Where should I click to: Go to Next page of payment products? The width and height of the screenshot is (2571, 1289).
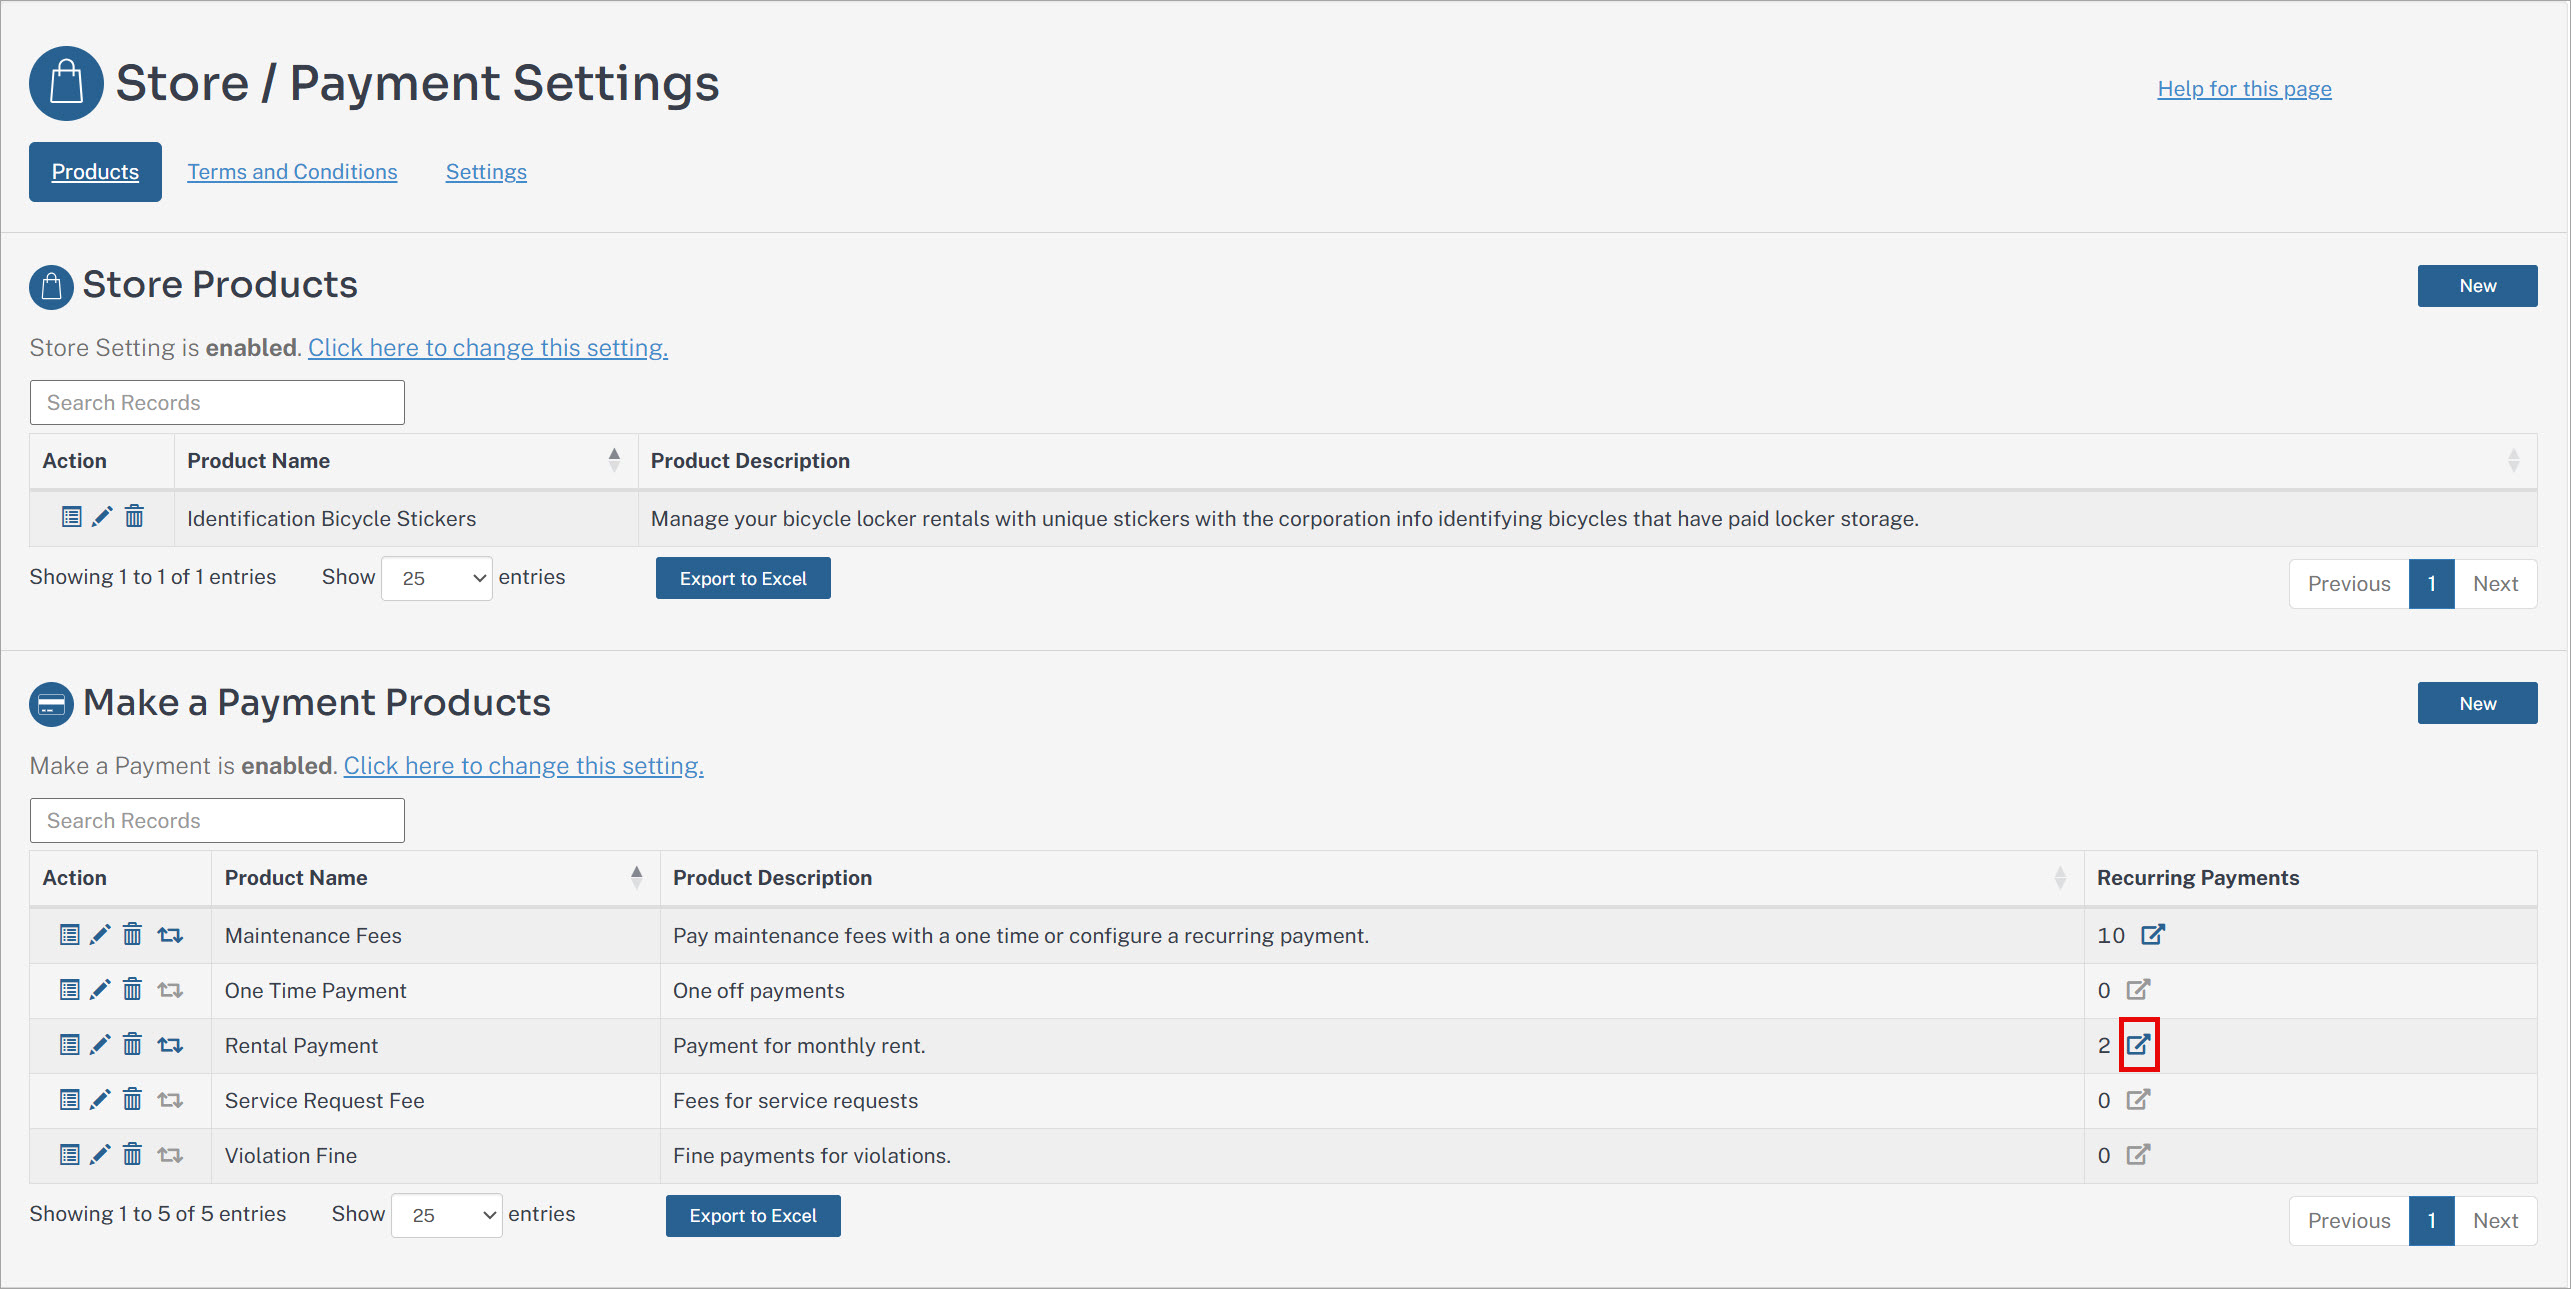click(x=2495, y=1221)
